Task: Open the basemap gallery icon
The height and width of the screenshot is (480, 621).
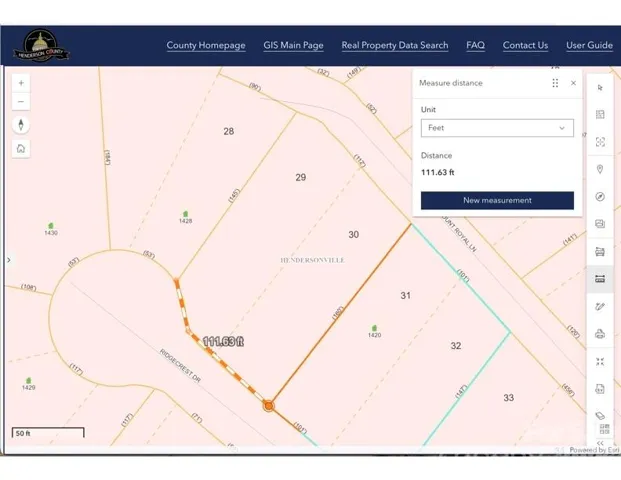Action: (x=600, y=224)
